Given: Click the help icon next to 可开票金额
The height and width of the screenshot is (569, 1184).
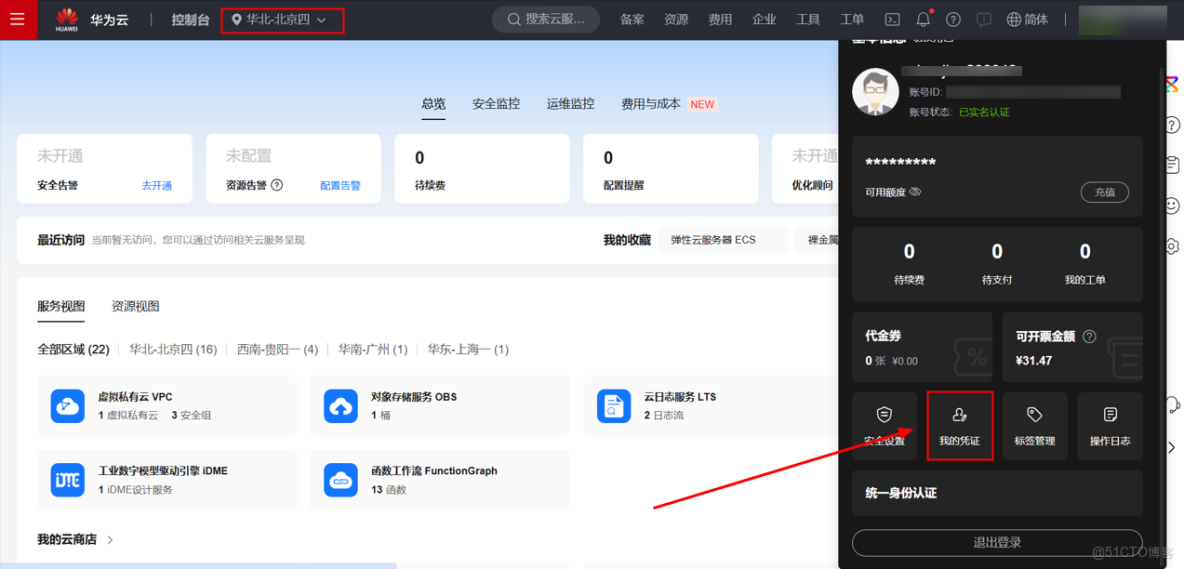Looking at the screenshot, I should point(1090,337).
